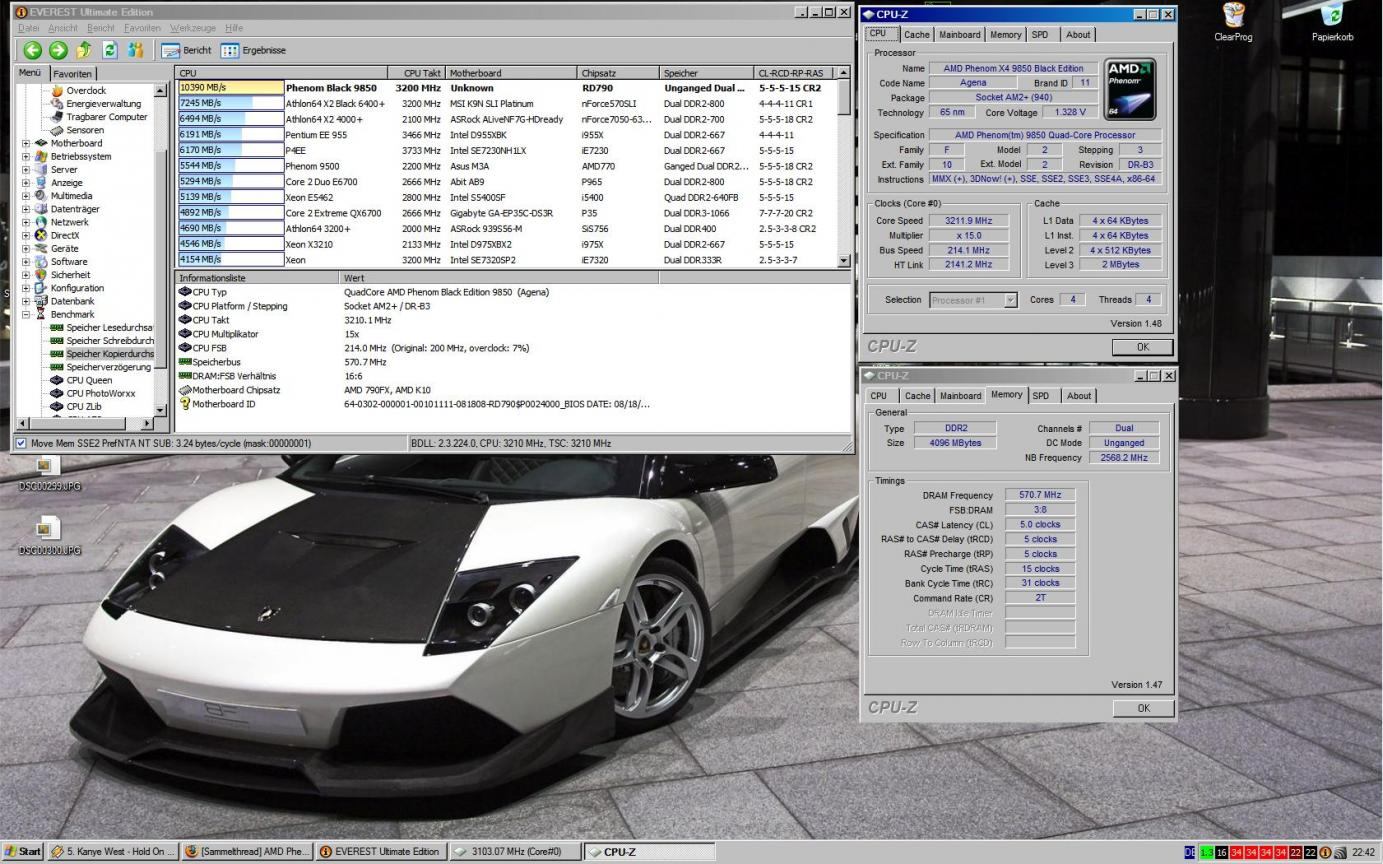Click OK in CPU-Z version 1.48 window

tap(1142, 347)
